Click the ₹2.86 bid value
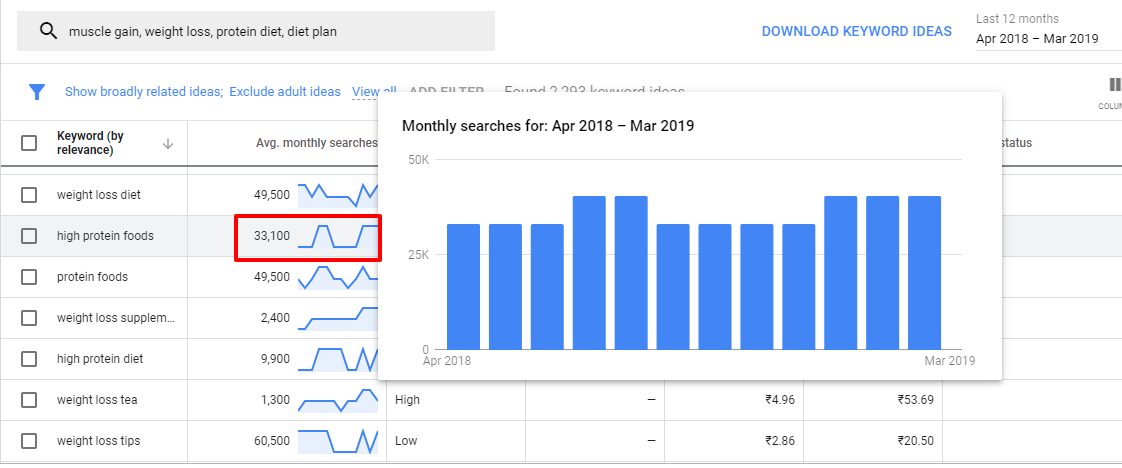1122x468 pixels. click(780, 441)
